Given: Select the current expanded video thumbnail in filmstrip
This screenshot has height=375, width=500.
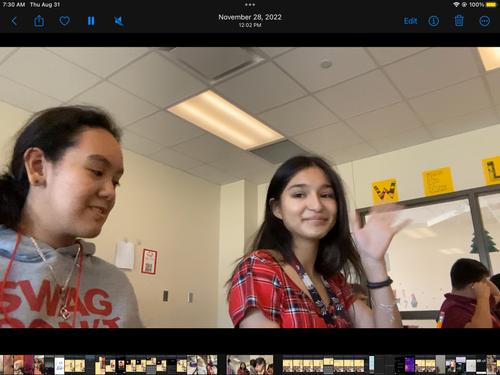Looking at the screenshot, I should point(250,364).
